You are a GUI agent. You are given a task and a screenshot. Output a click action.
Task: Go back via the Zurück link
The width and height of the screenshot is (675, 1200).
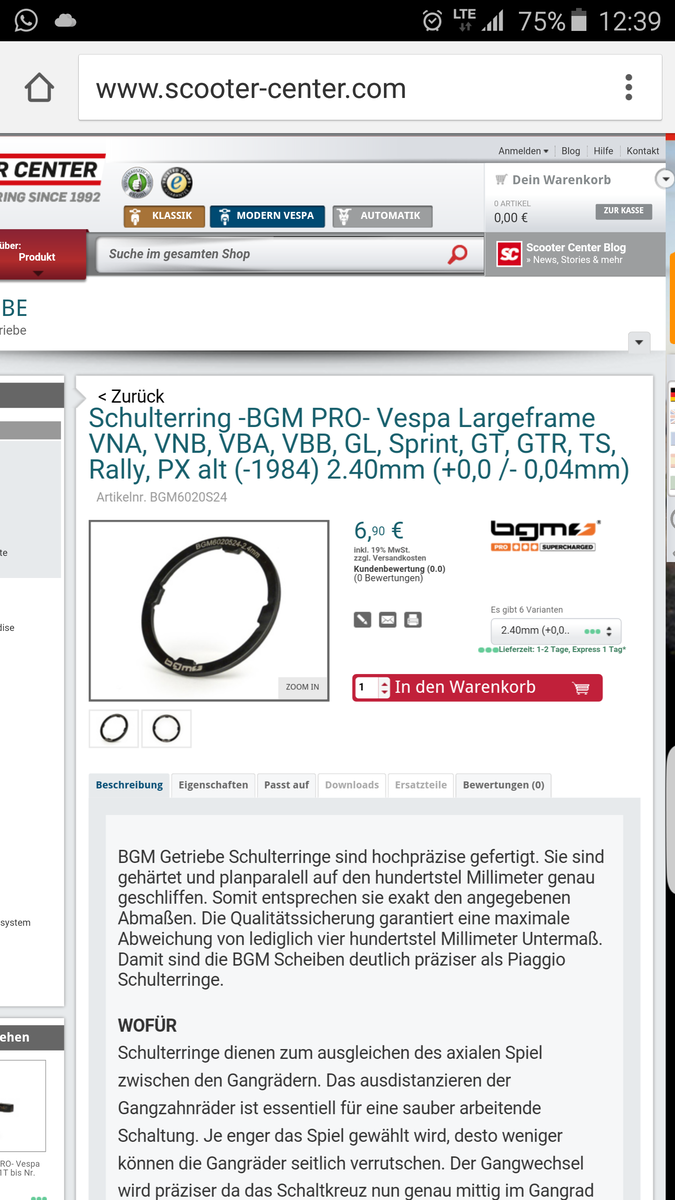(131, 396)
